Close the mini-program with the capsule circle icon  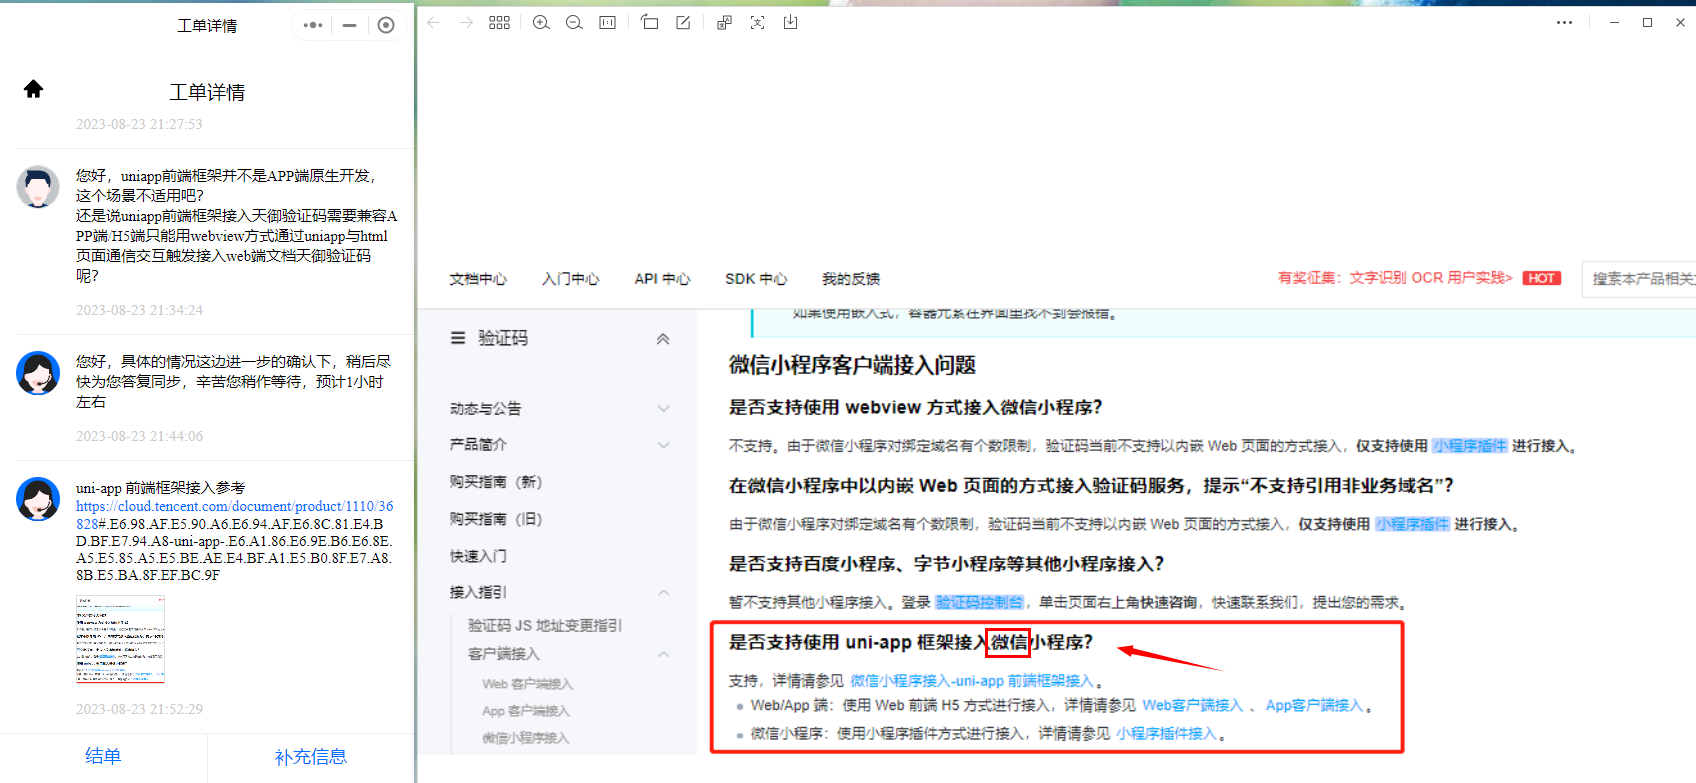[x=386, y=25]
